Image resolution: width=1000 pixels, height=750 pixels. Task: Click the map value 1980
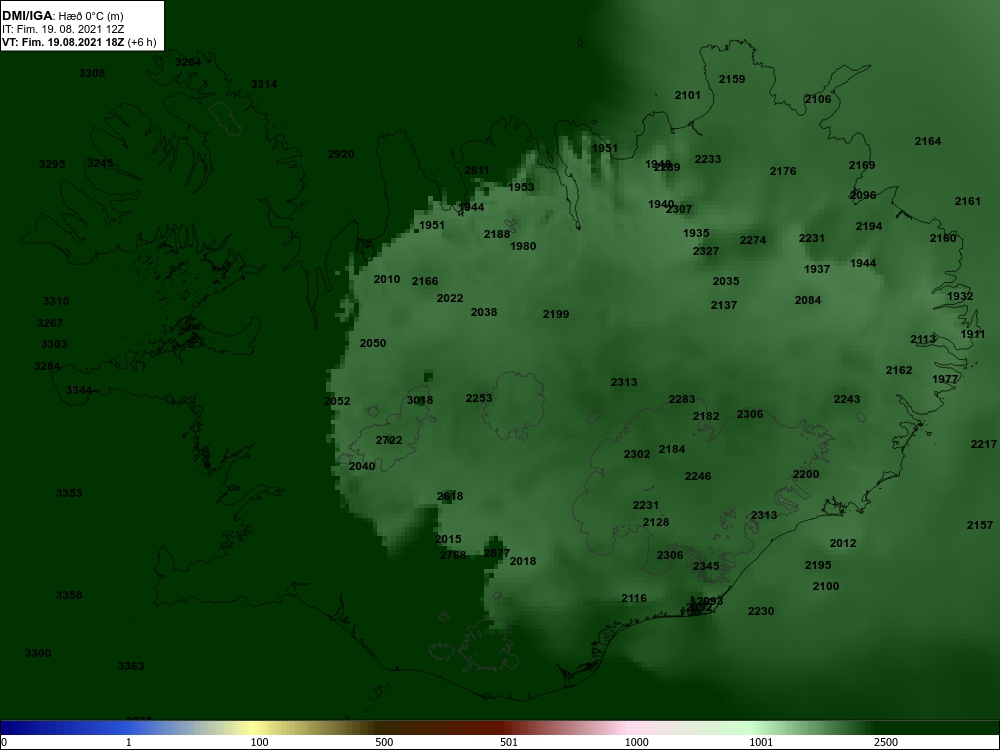click(x=523, y=246)
